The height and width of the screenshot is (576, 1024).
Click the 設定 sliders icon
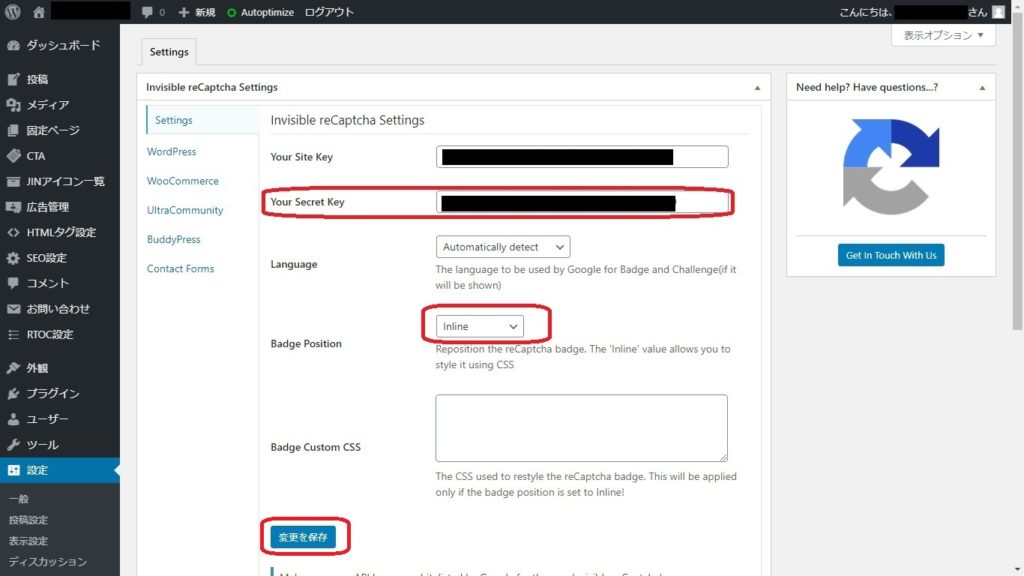pos(13,470)
